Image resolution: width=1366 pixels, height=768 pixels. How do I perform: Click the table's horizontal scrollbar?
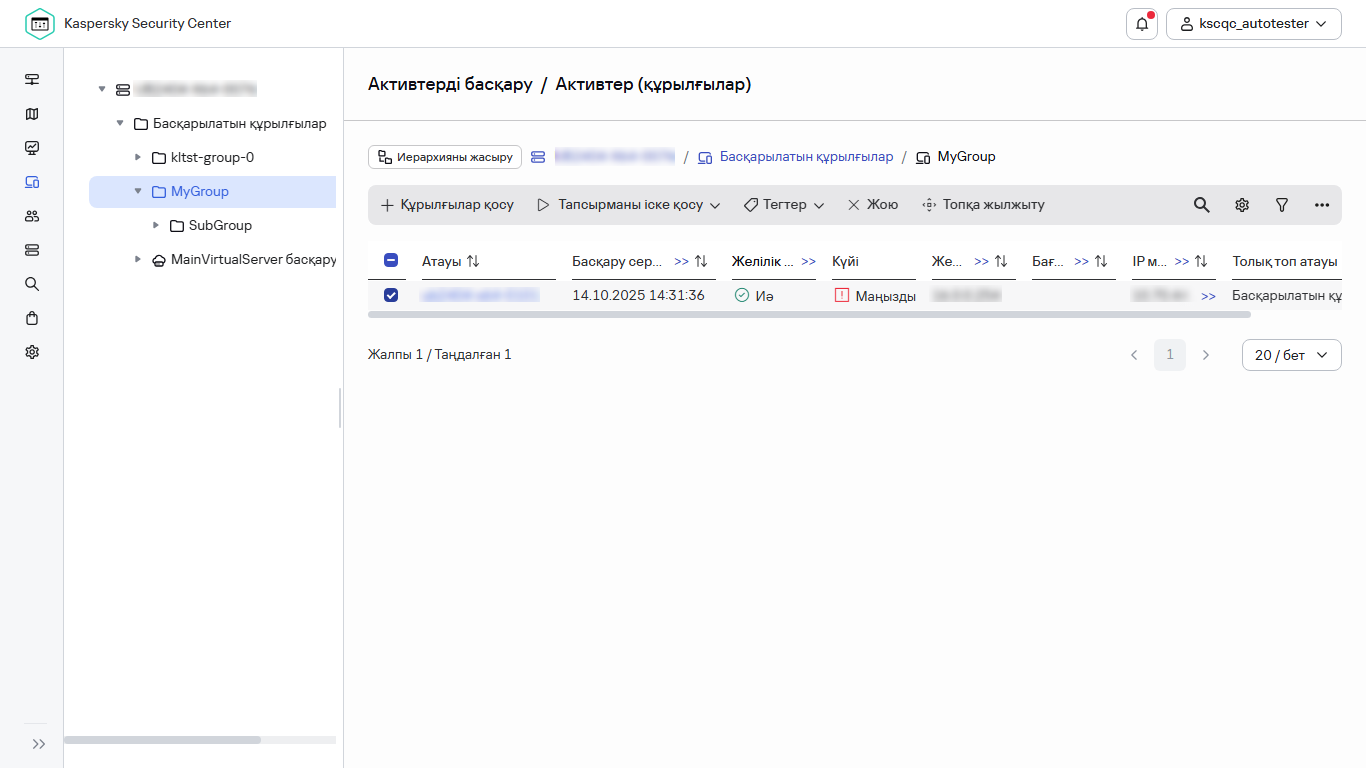pos(808,314)
